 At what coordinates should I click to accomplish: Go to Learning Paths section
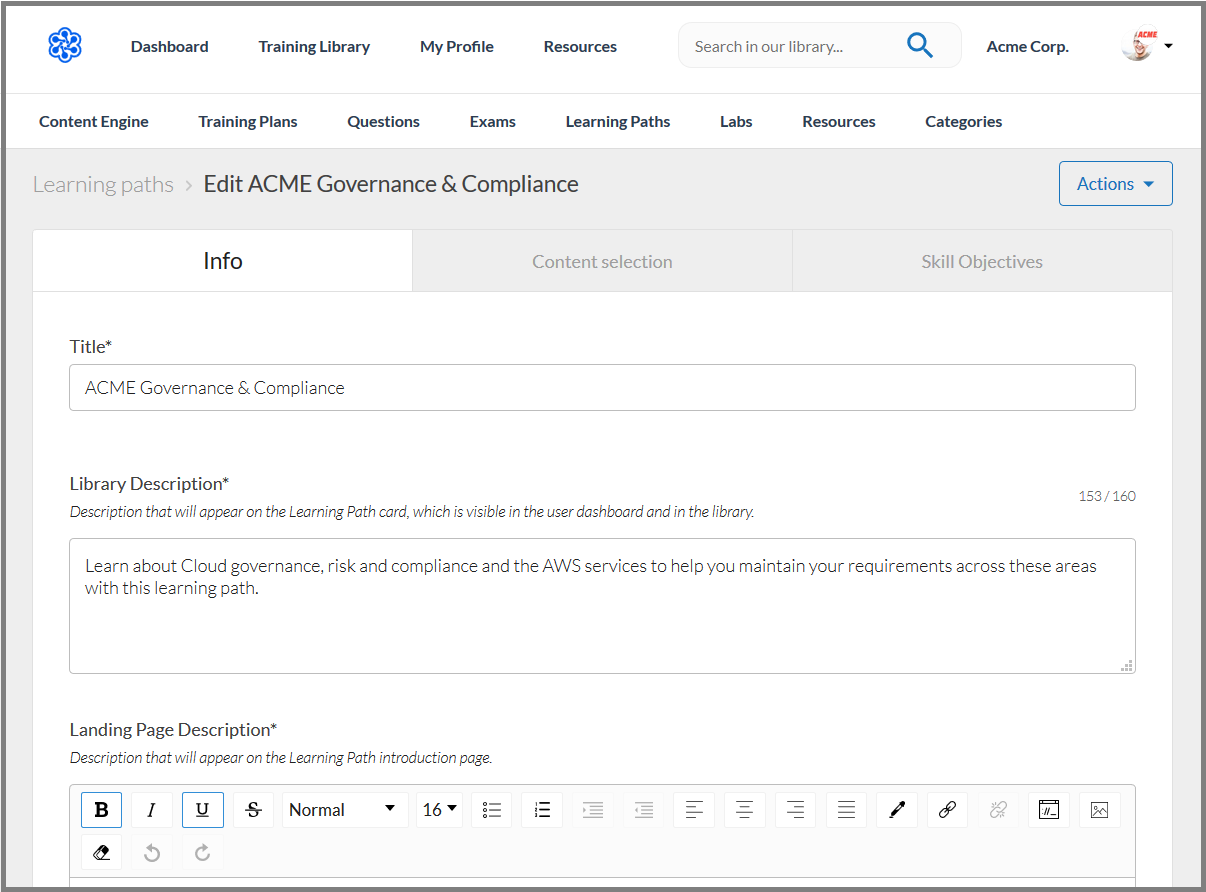point(618,121)
